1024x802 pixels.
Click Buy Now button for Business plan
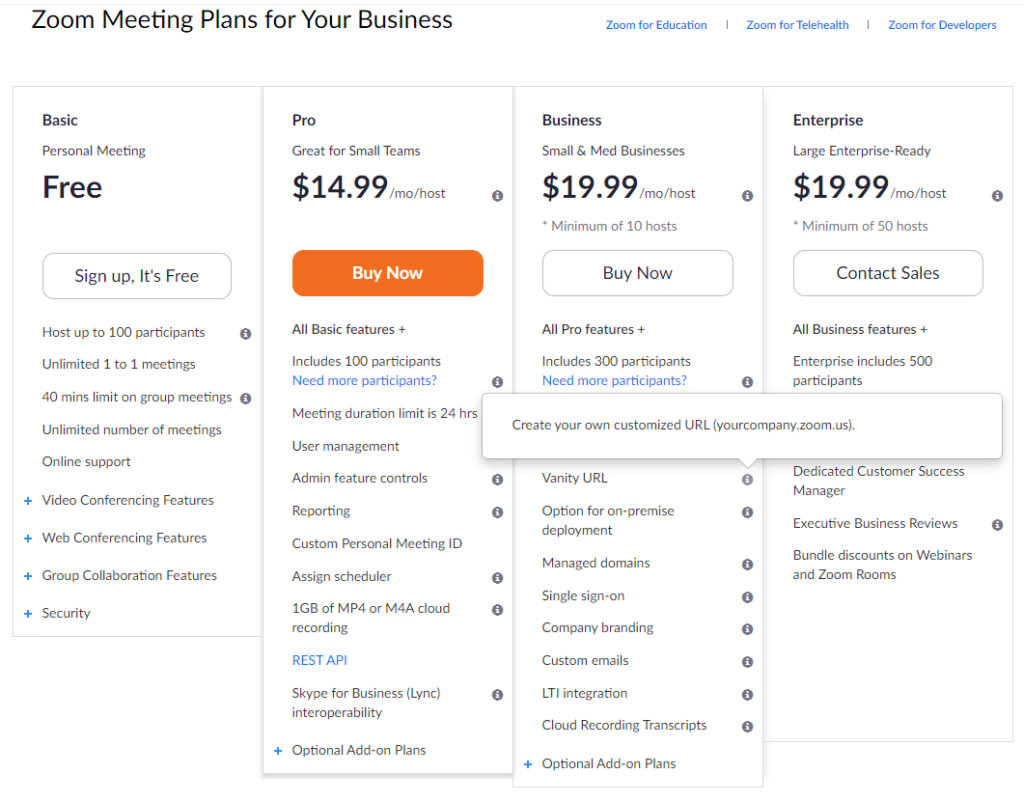(x=637, y=273)
